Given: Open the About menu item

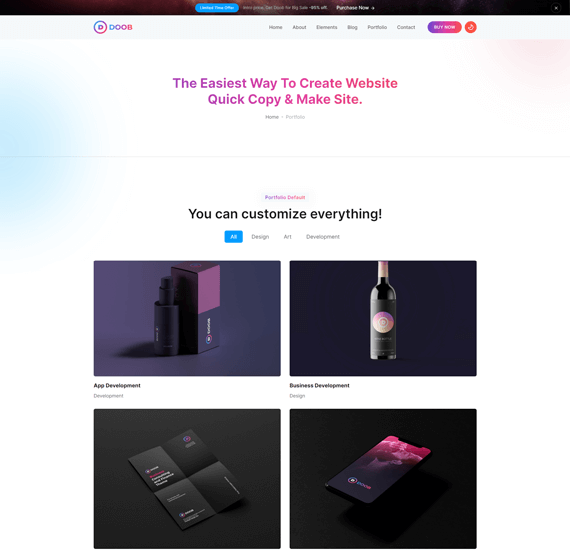Looking at the screenshot, I should 299,27.
